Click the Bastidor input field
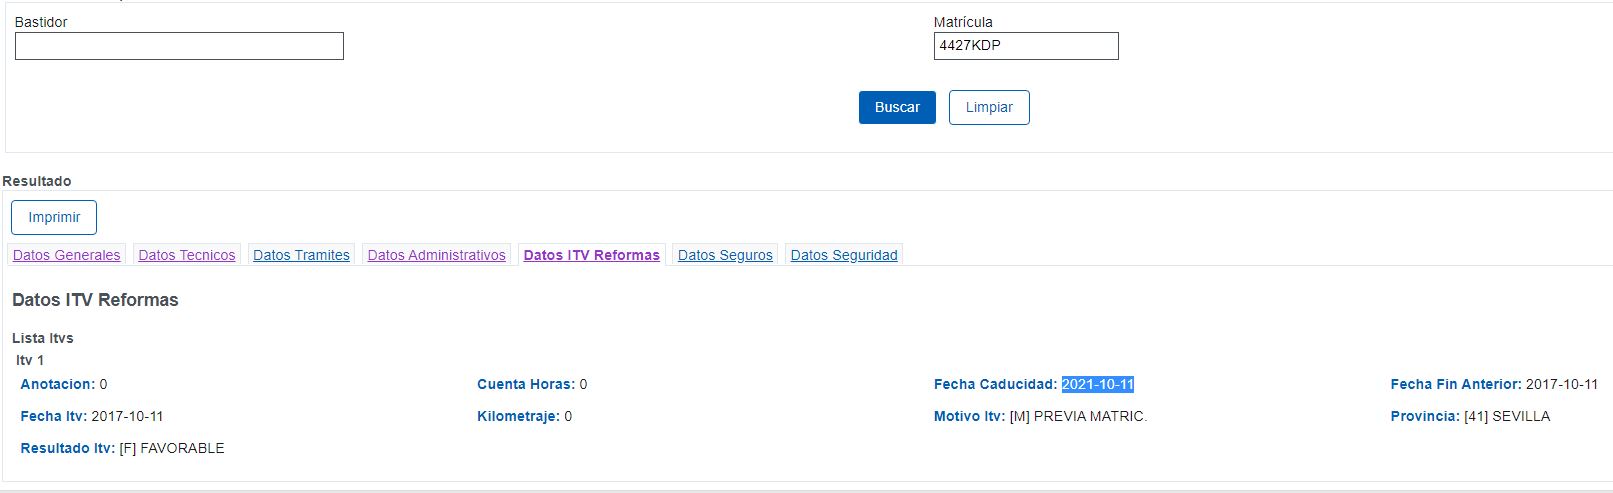1613x493 pixels. pyautogui.click(x=179, y=46)
